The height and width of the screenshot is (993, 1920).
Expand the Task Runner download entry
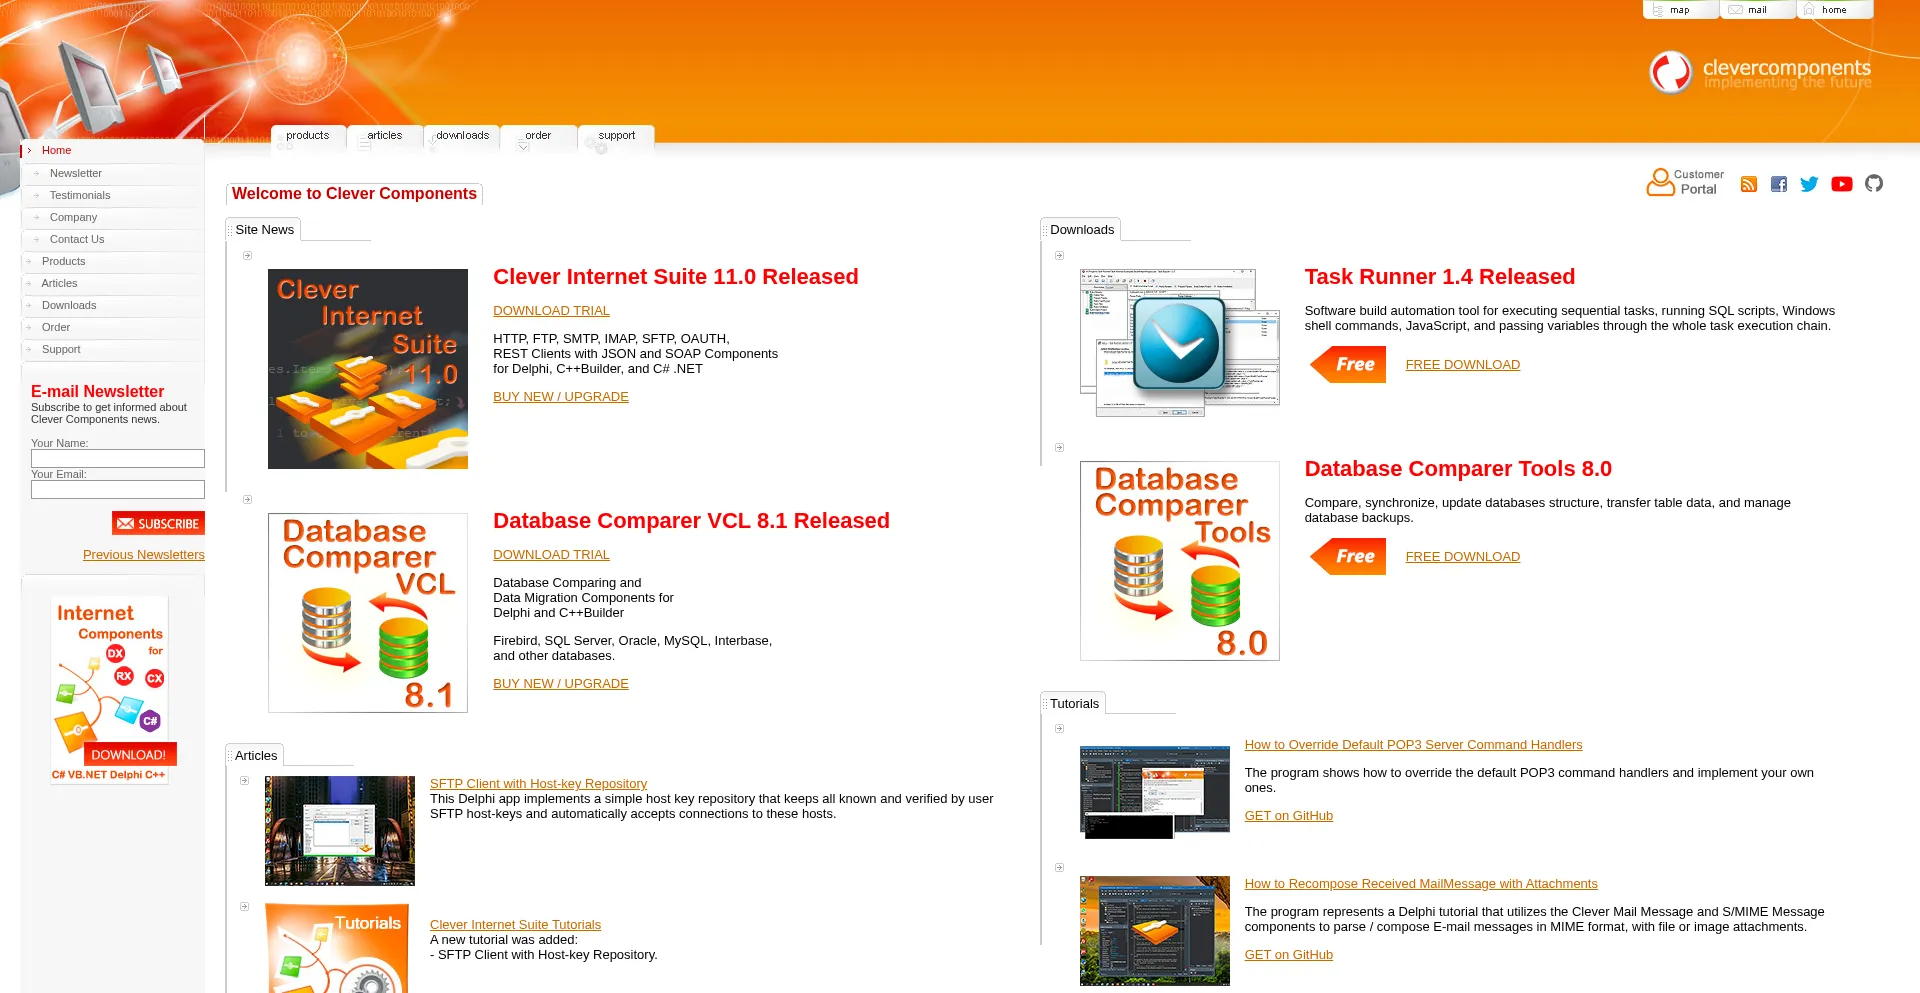point(1059,256)
